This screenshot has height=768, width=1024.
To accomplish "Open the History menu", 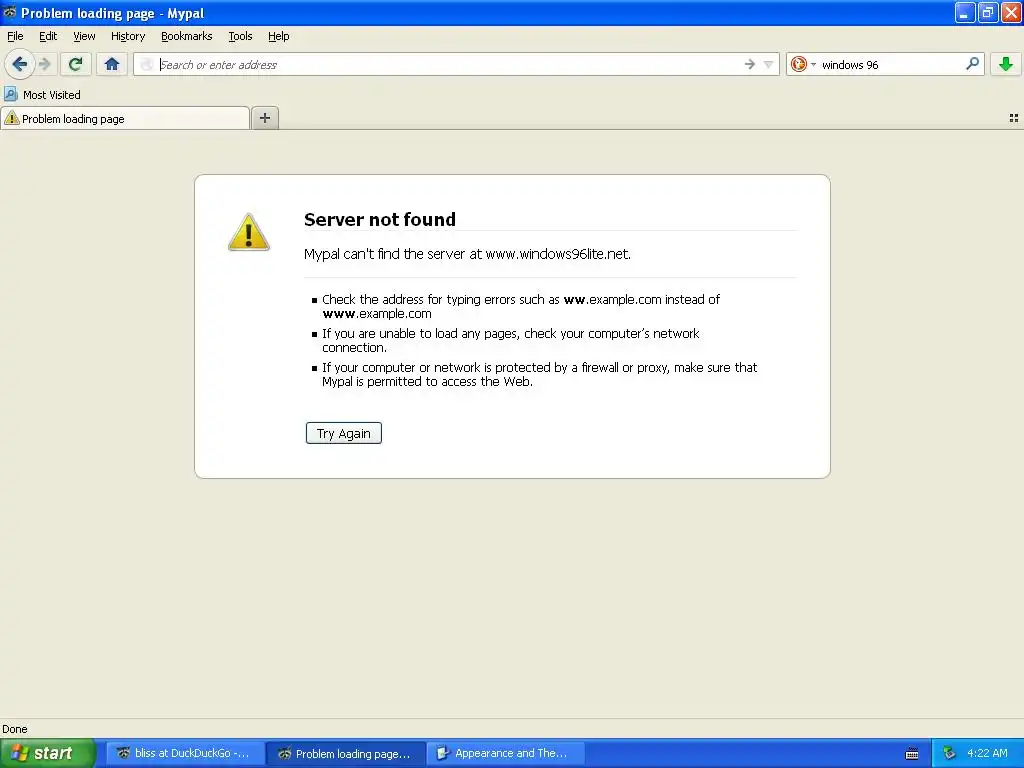I will [x=128, y=36].
